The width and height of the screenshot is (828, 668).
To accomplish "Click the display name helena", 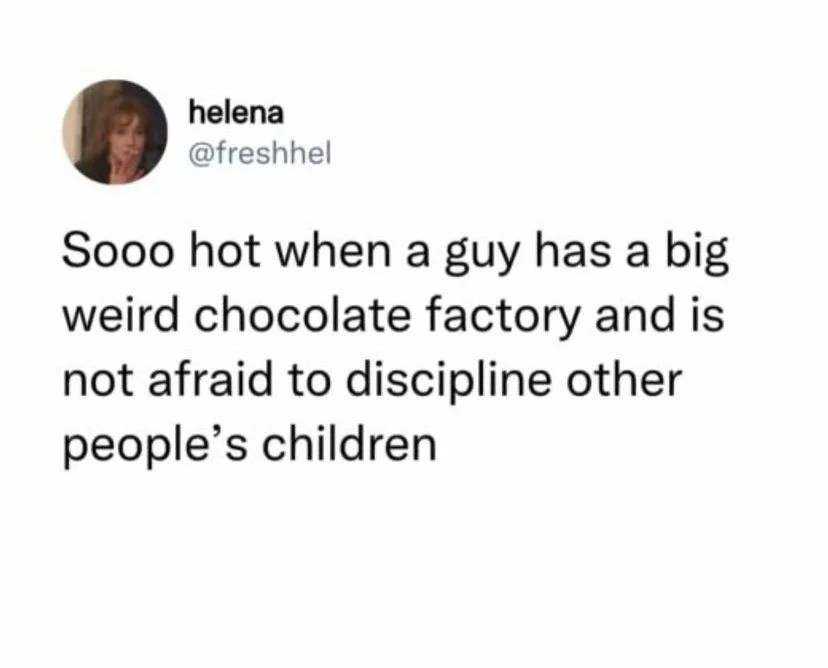I will pyautogui.click(x=236, y=112).
